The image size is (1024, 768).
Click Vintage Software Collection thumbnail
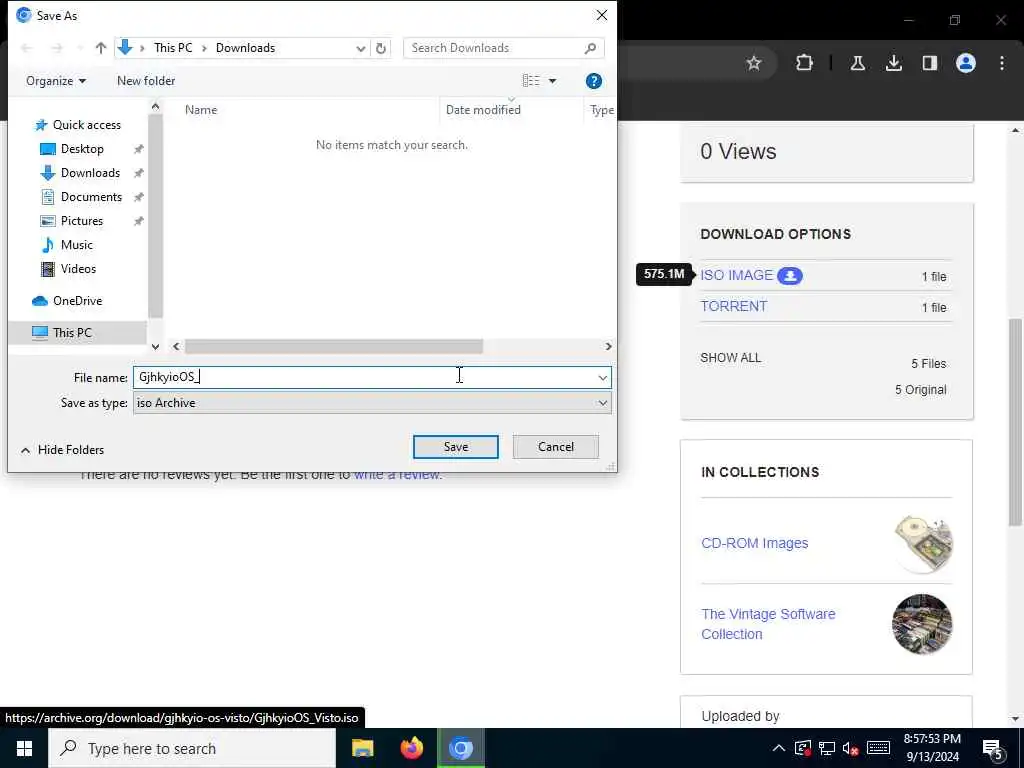[x=922, y=624]
